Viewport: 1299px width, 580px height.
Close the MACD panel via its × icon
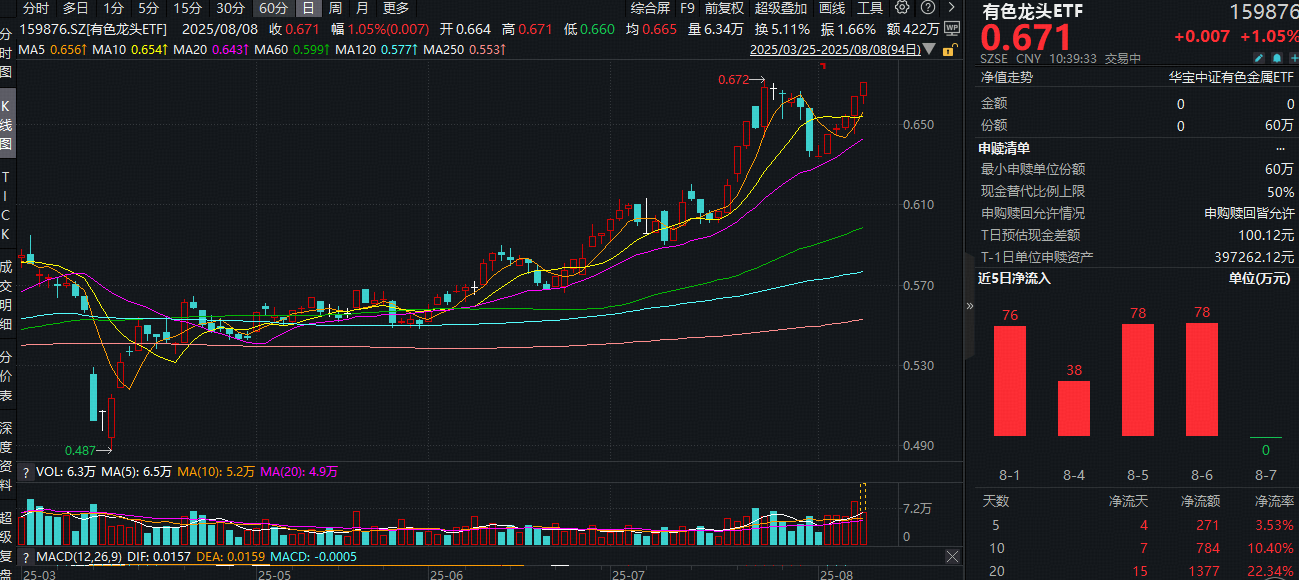tap(952, 556)
